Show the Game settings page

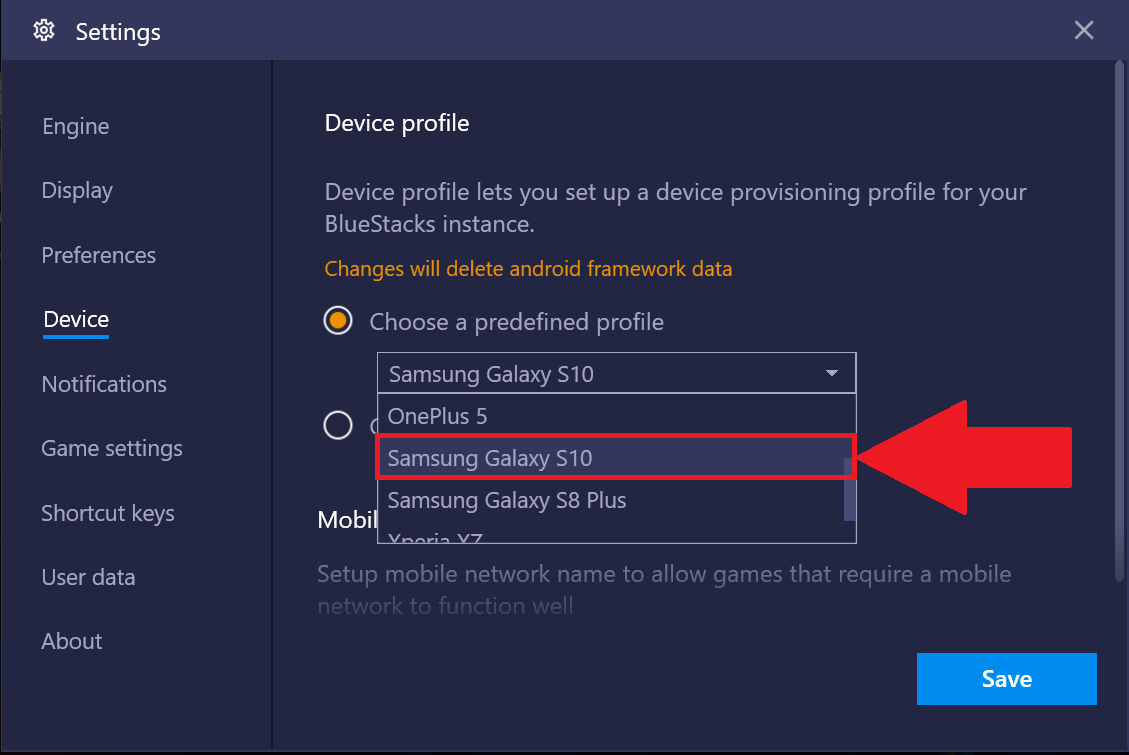pyautogui.click(x=112, y=448)
